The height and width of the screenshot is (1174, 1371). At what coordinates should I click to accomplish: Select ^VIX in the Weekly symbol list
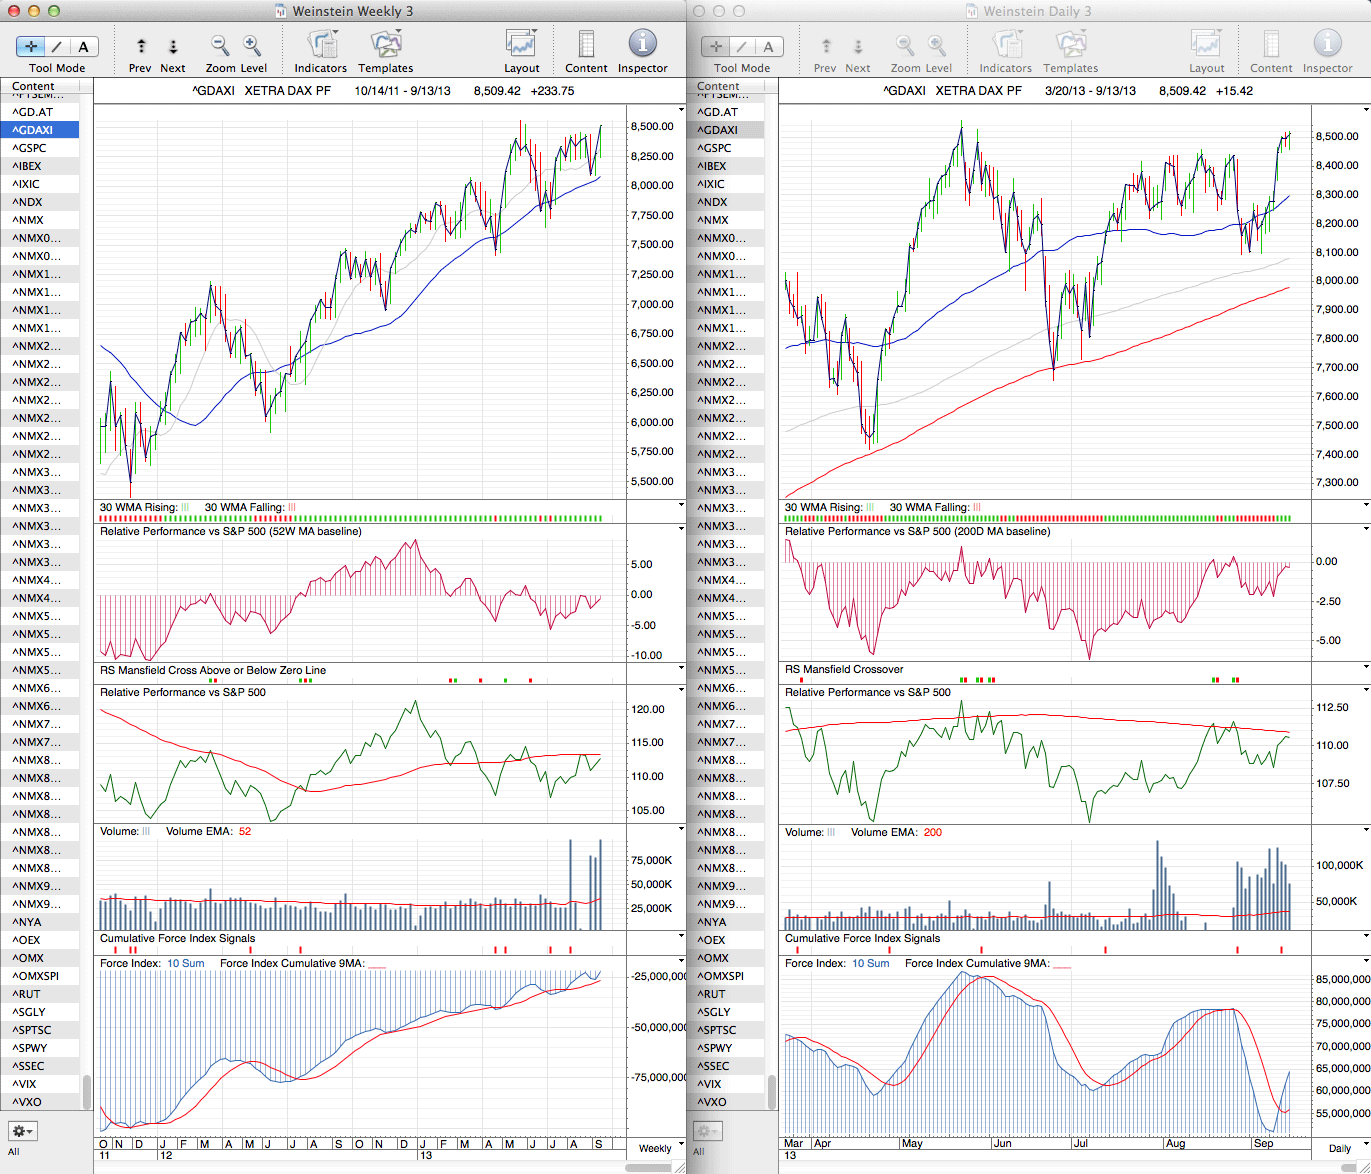click(25, 1084)
